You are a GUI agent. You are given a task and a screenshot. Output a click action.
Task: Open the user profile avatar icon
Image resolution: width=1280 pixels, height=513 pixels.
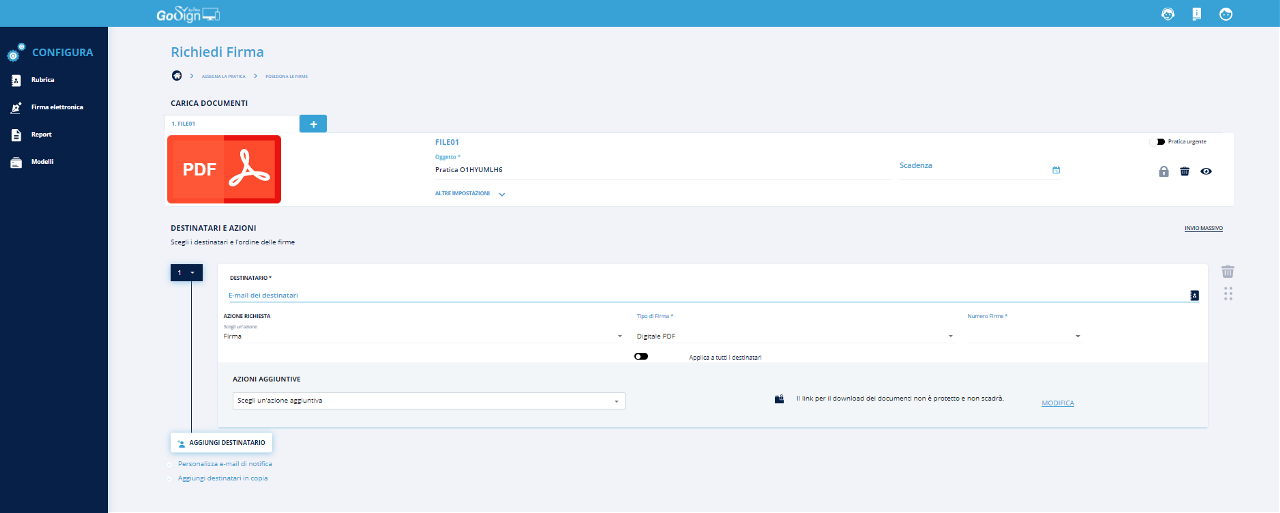[x=1226, y=14]
